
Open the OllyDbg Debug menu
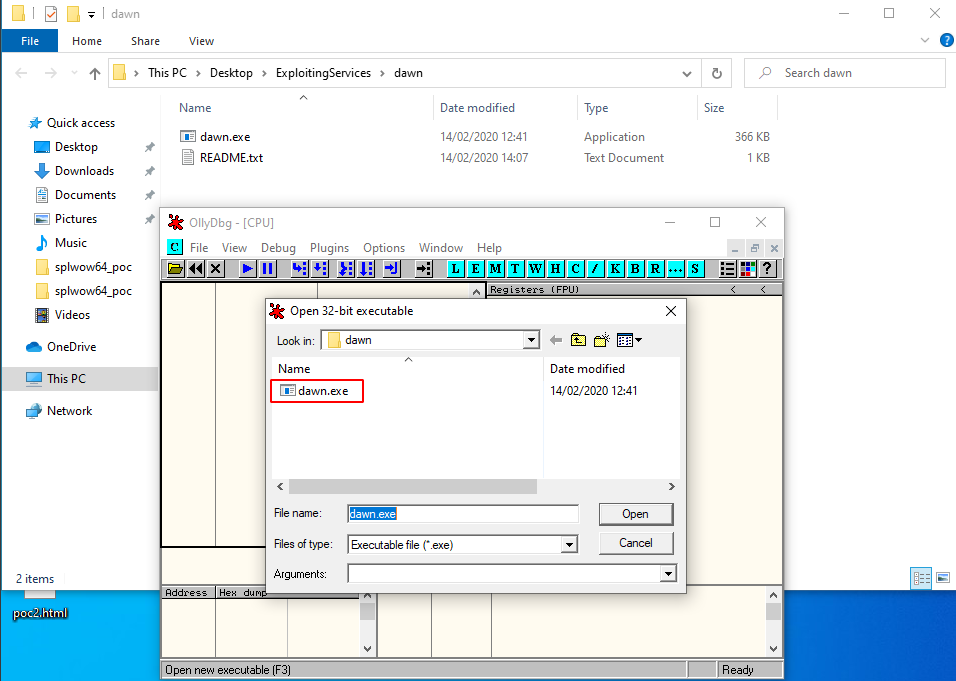(x=278, y=248)
